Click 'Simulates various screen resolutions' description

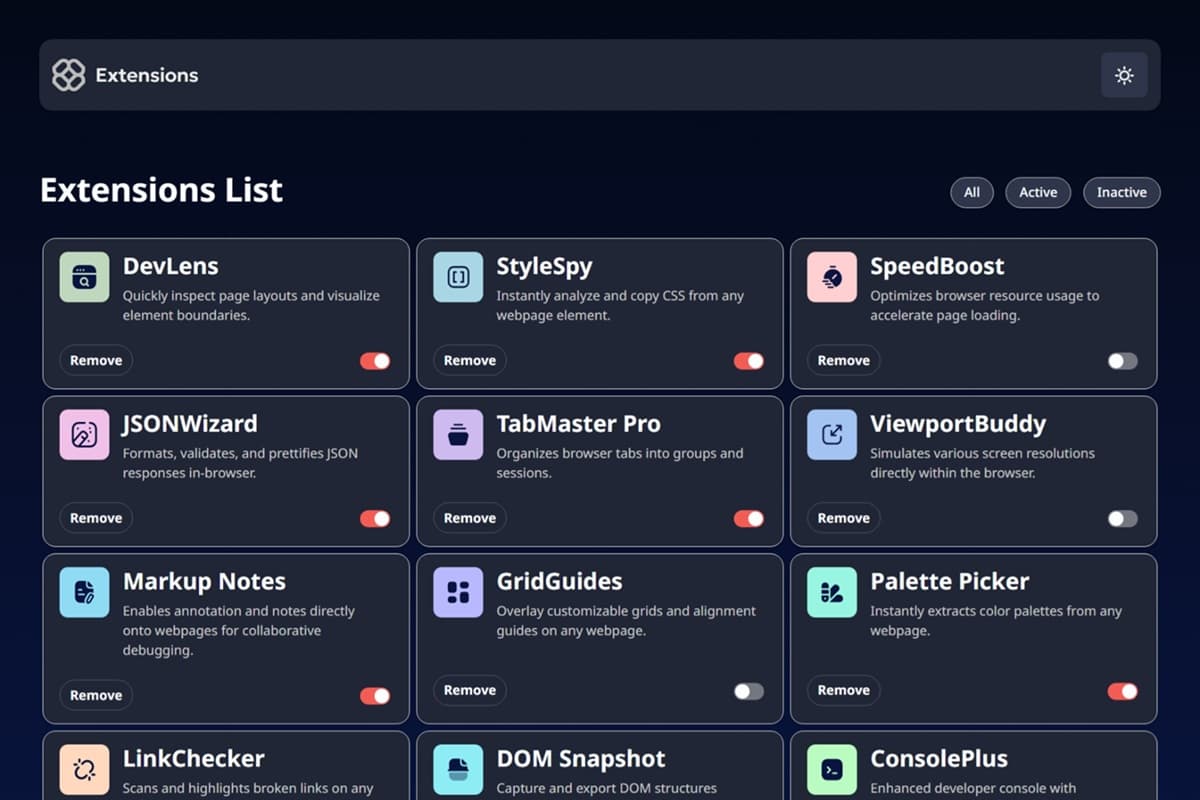982,463
